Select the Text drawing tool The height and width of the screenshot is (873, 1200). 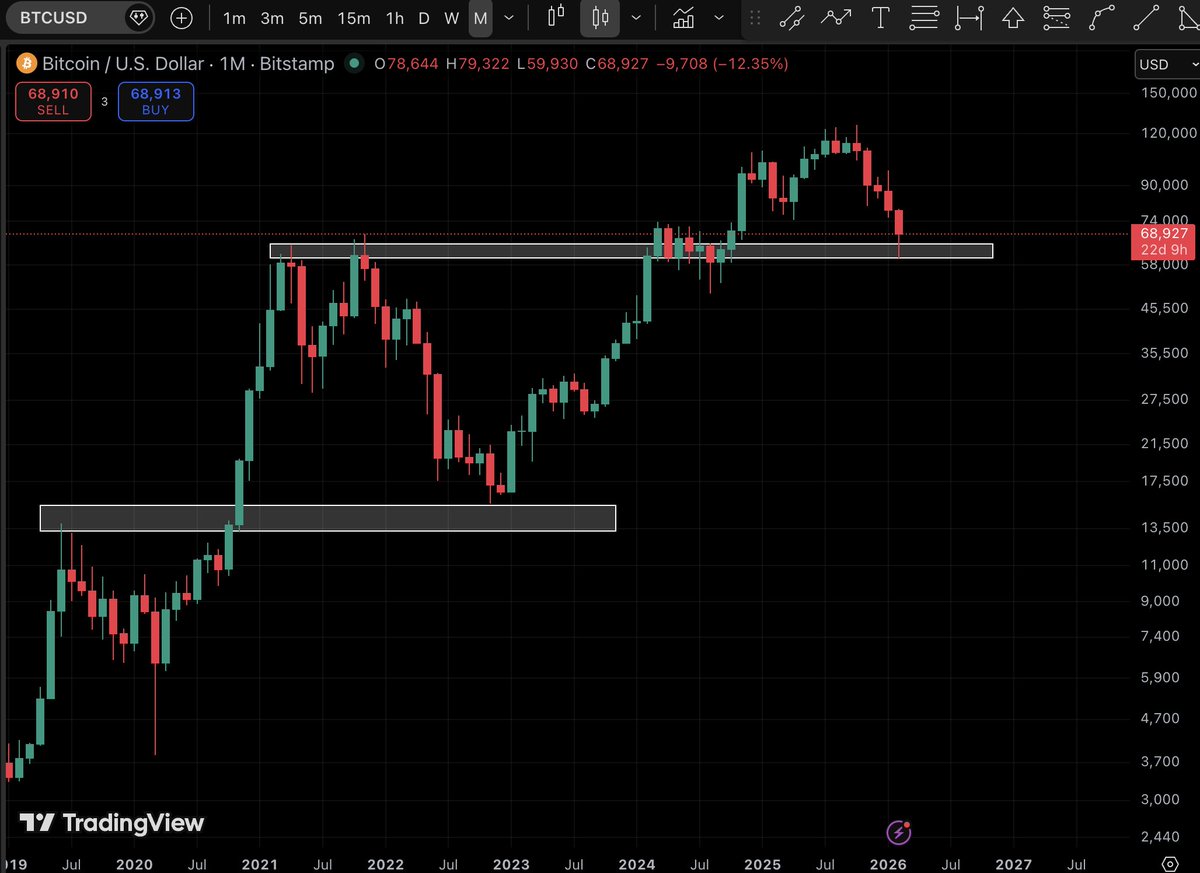tap(880, 18)
